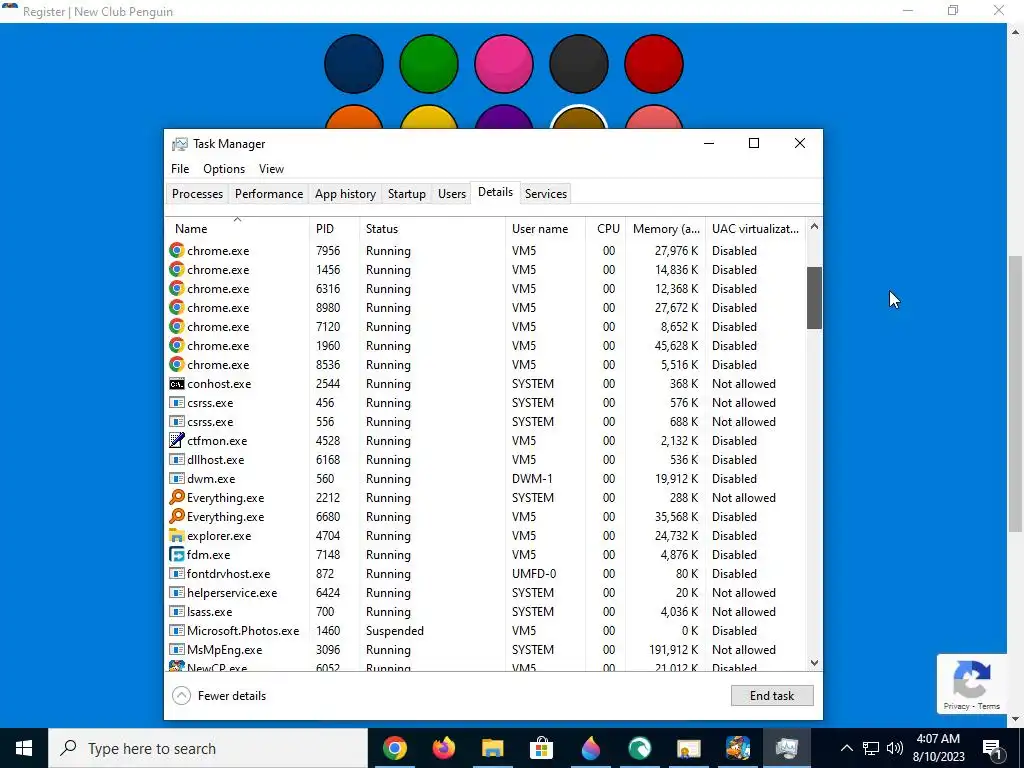Click the Task Manager taskbar icon
Image resolution: width=1024 pixels, height=768 pixels.
(786, 748)
